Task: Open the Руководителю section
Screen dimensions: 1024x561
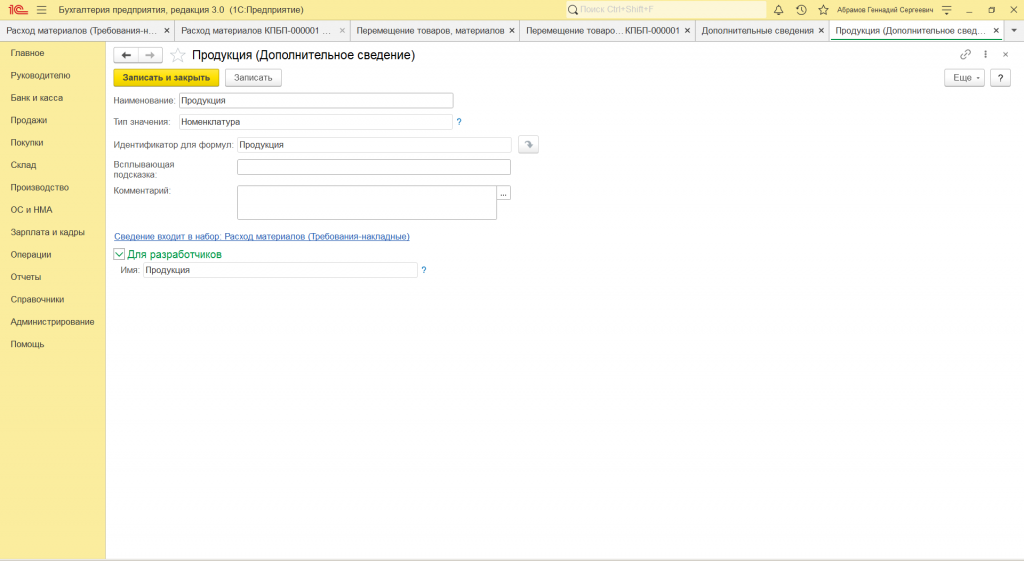Action: (40, 75)
